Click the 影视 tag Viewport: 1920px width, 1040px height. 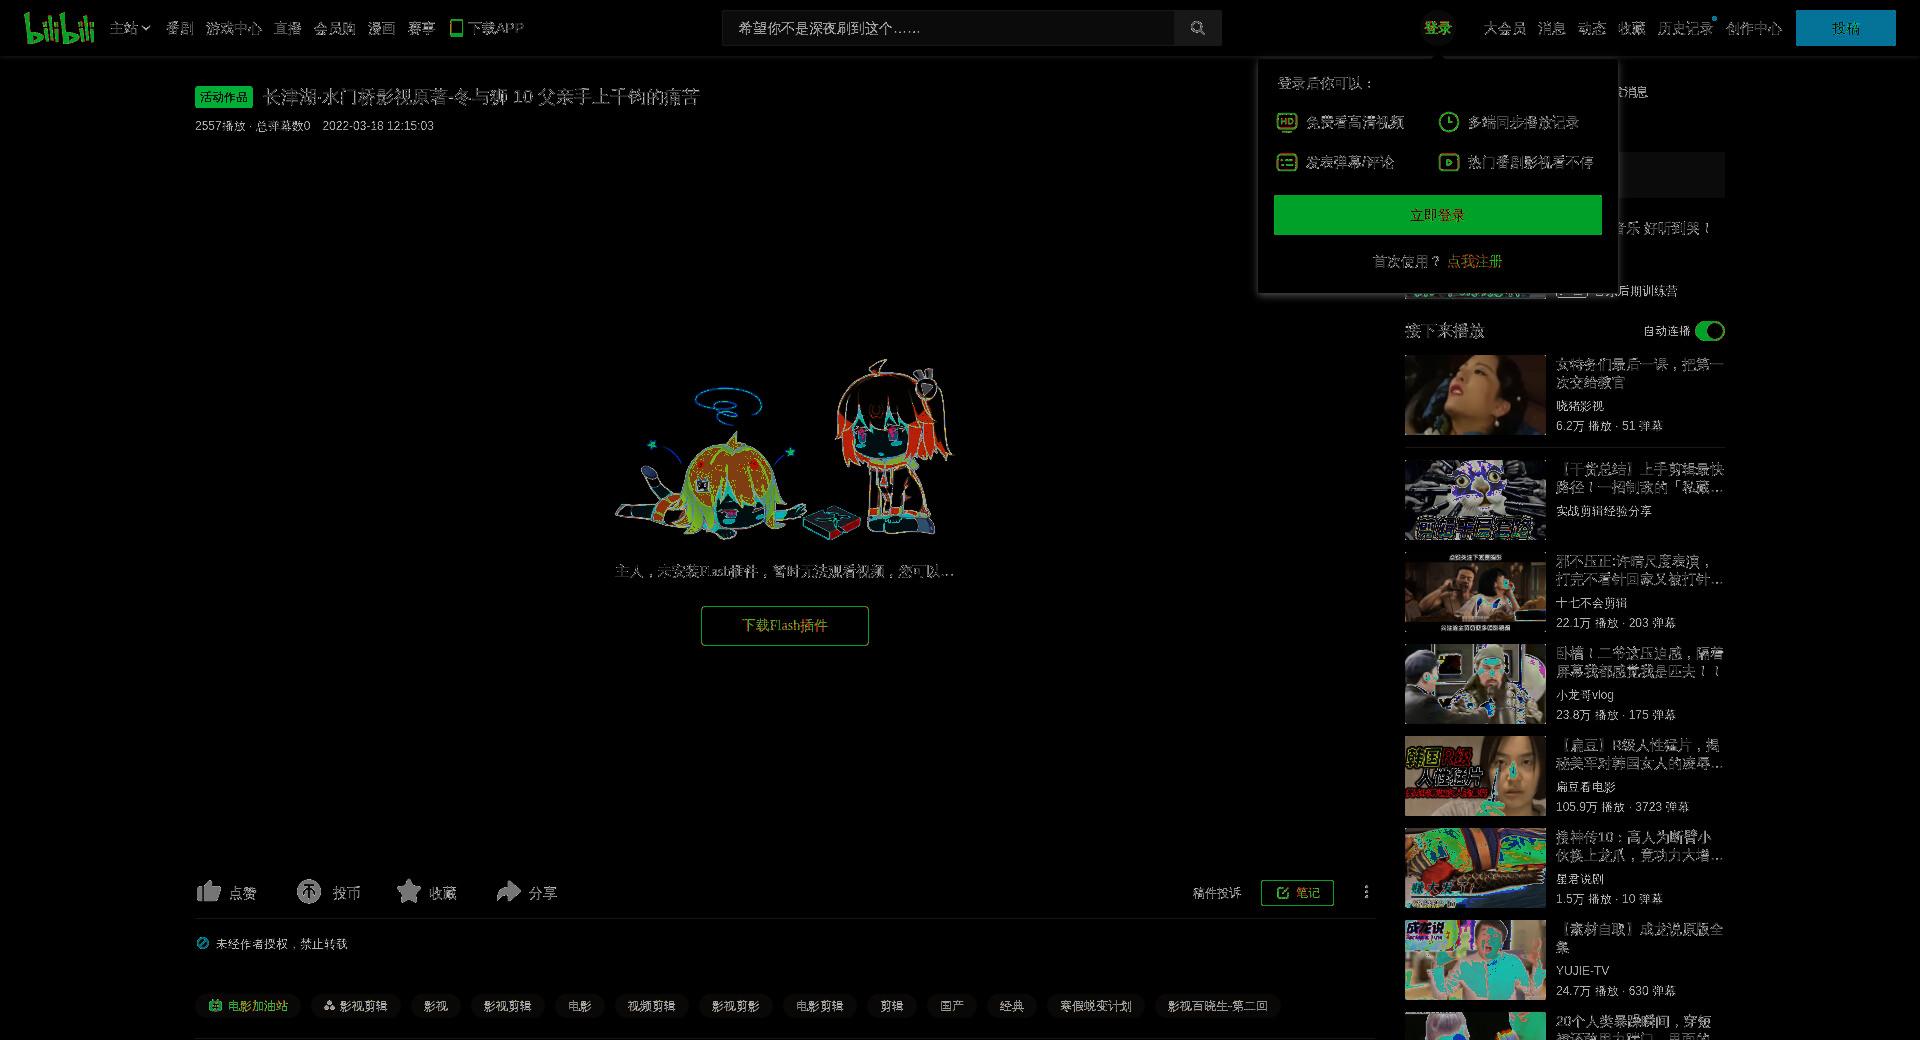tap(436, 1006)
